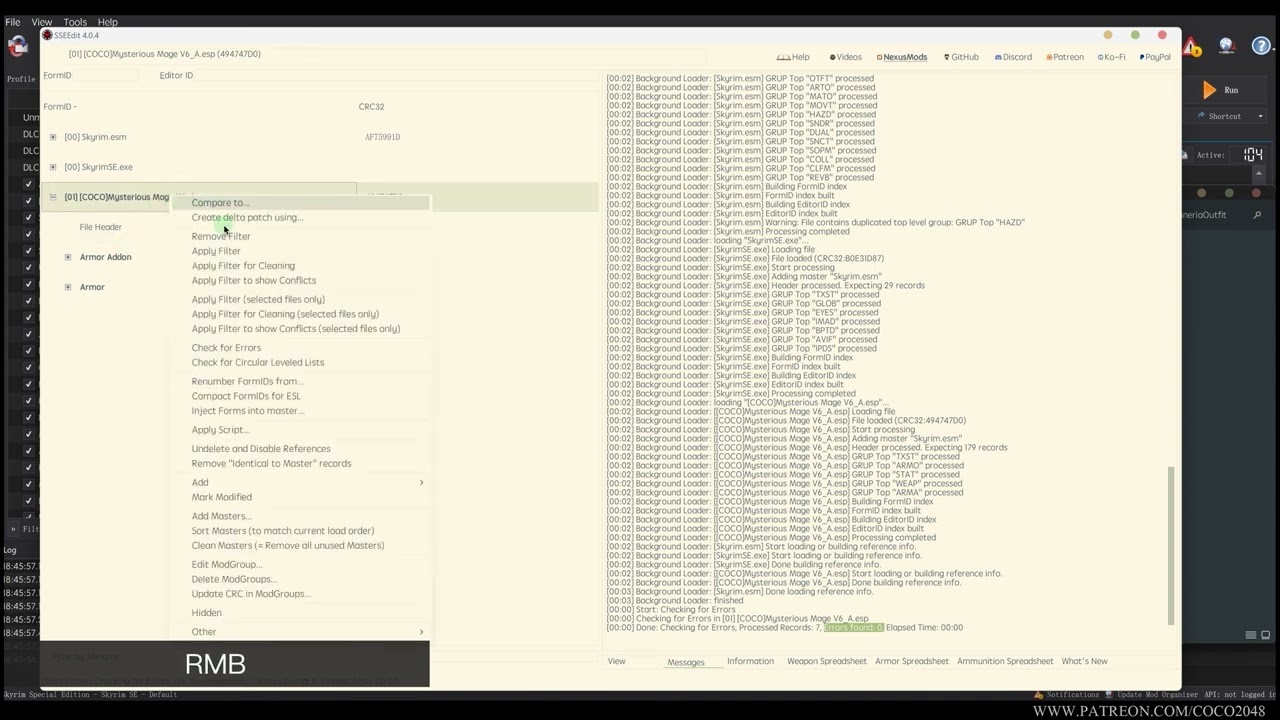The height and width of the screenshot is (720, 1280).
Task: Open the GitHub link
Action: pos(961,57)
